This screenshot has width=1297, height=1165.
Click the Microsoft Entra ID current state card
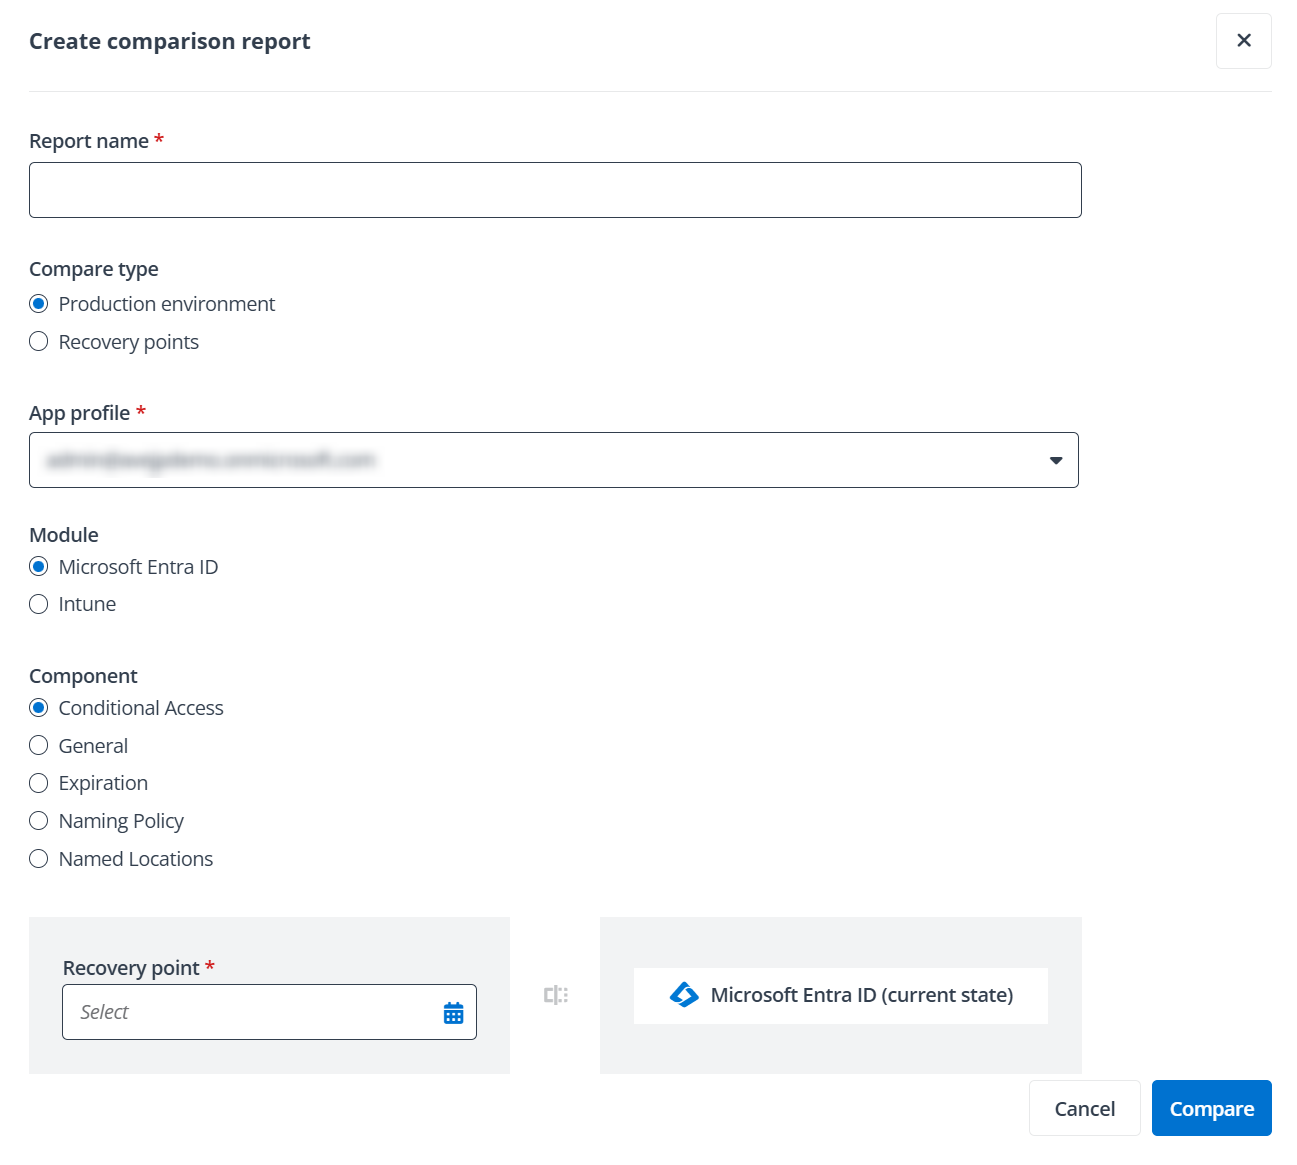[x=840, y=995]
